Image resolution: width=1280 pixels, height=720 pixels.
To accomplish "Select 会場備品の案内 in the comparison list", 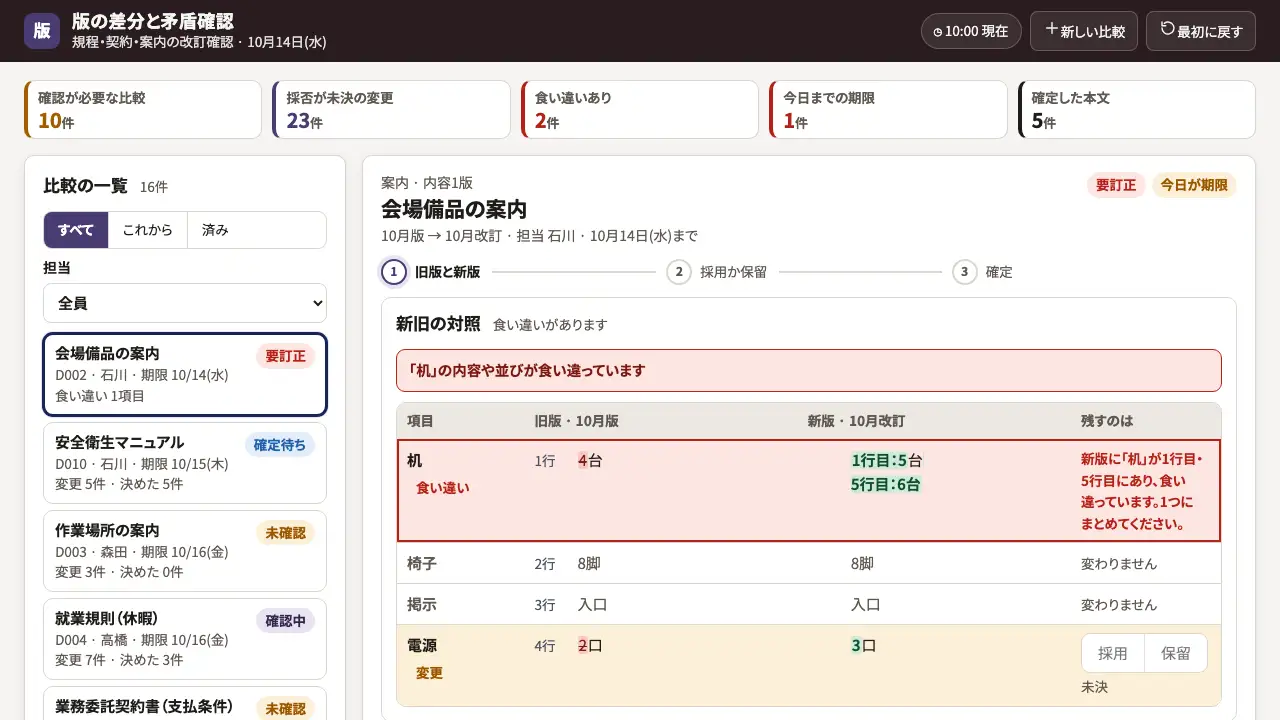I will point(185,374).
